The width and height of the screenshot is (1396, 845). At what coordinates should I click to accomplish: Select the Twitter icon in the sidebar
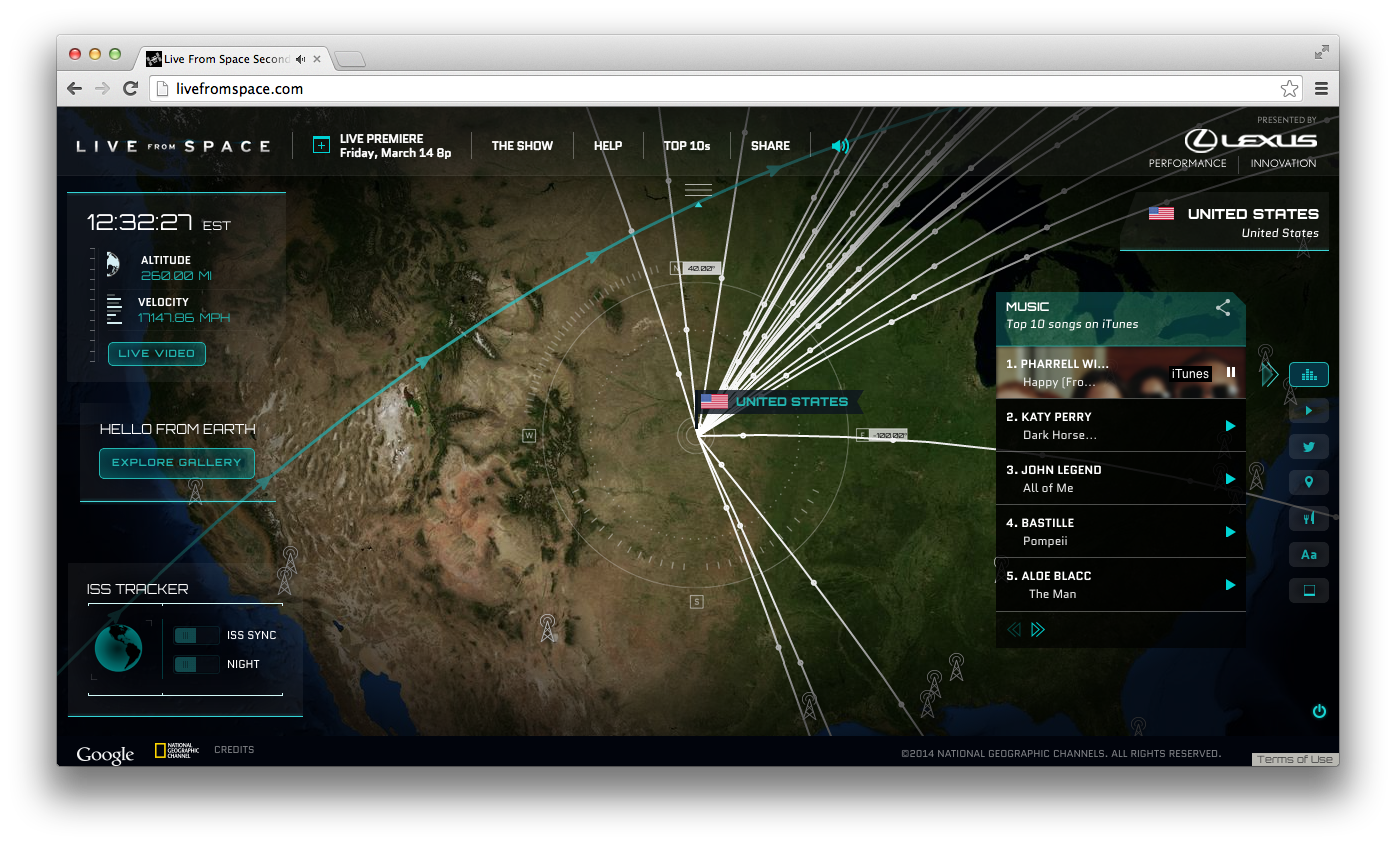[x=1308, y=446]
